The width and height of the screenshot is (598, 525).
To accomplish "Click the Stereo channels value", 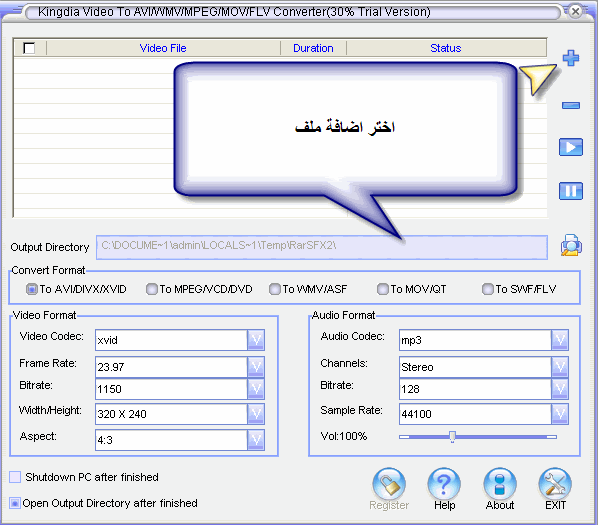I will 417,367.
